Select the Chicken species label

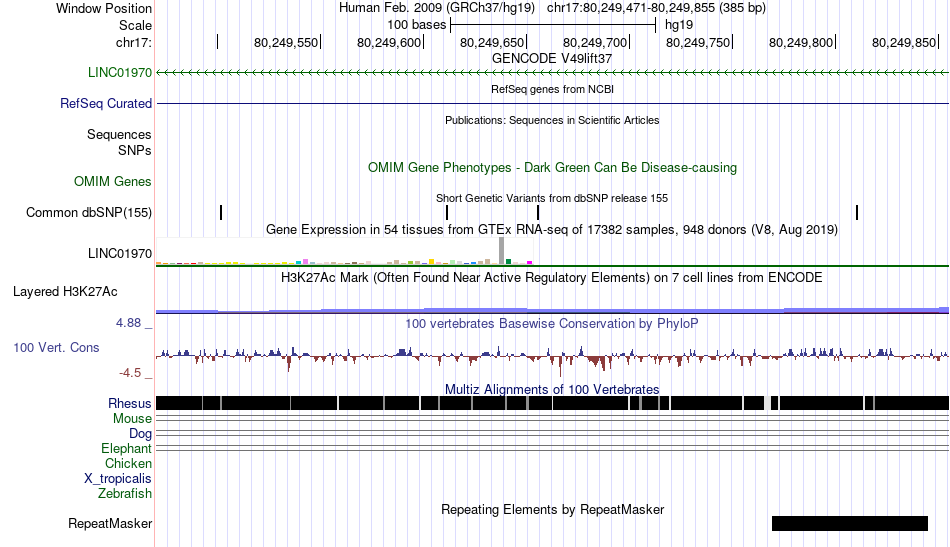(128, 464)
